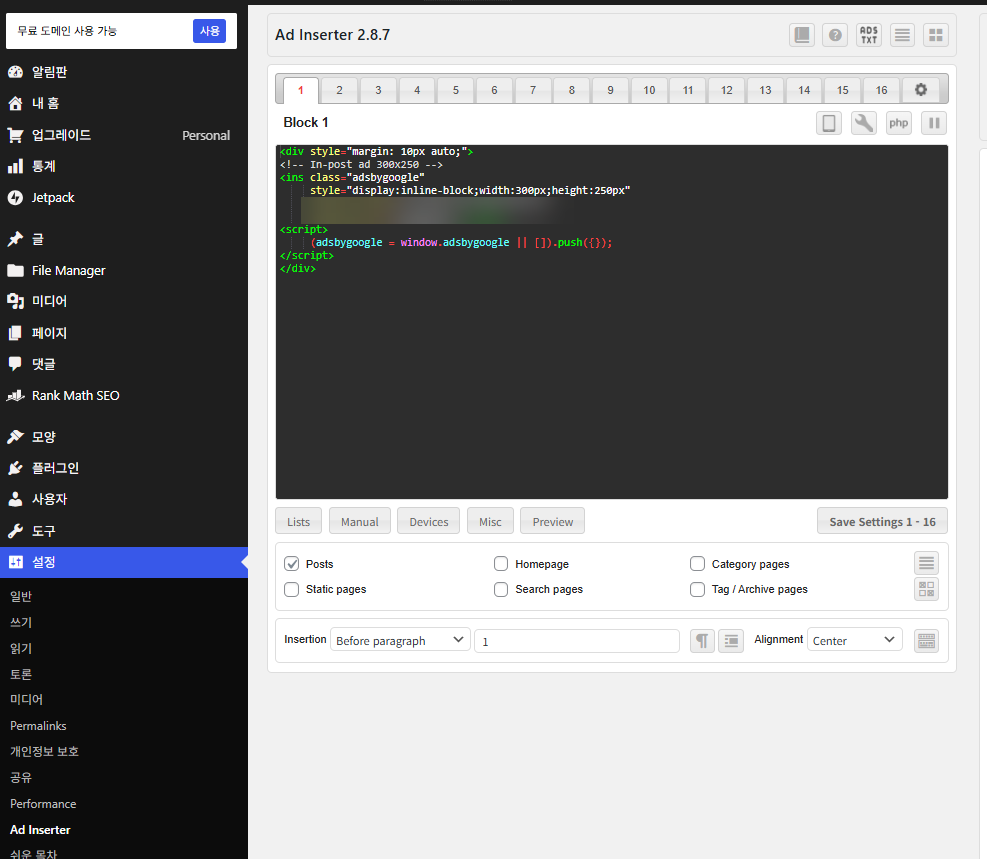Click the tablet device preview icon for Block 1
This screenshot has height=859, width=987.
pos(828,123)
